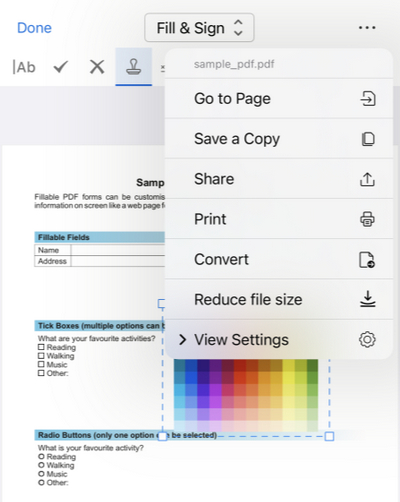Select the checkmark stamp tool
The height and width of the screenshot is (502, 400).
(x=61, y=67)
